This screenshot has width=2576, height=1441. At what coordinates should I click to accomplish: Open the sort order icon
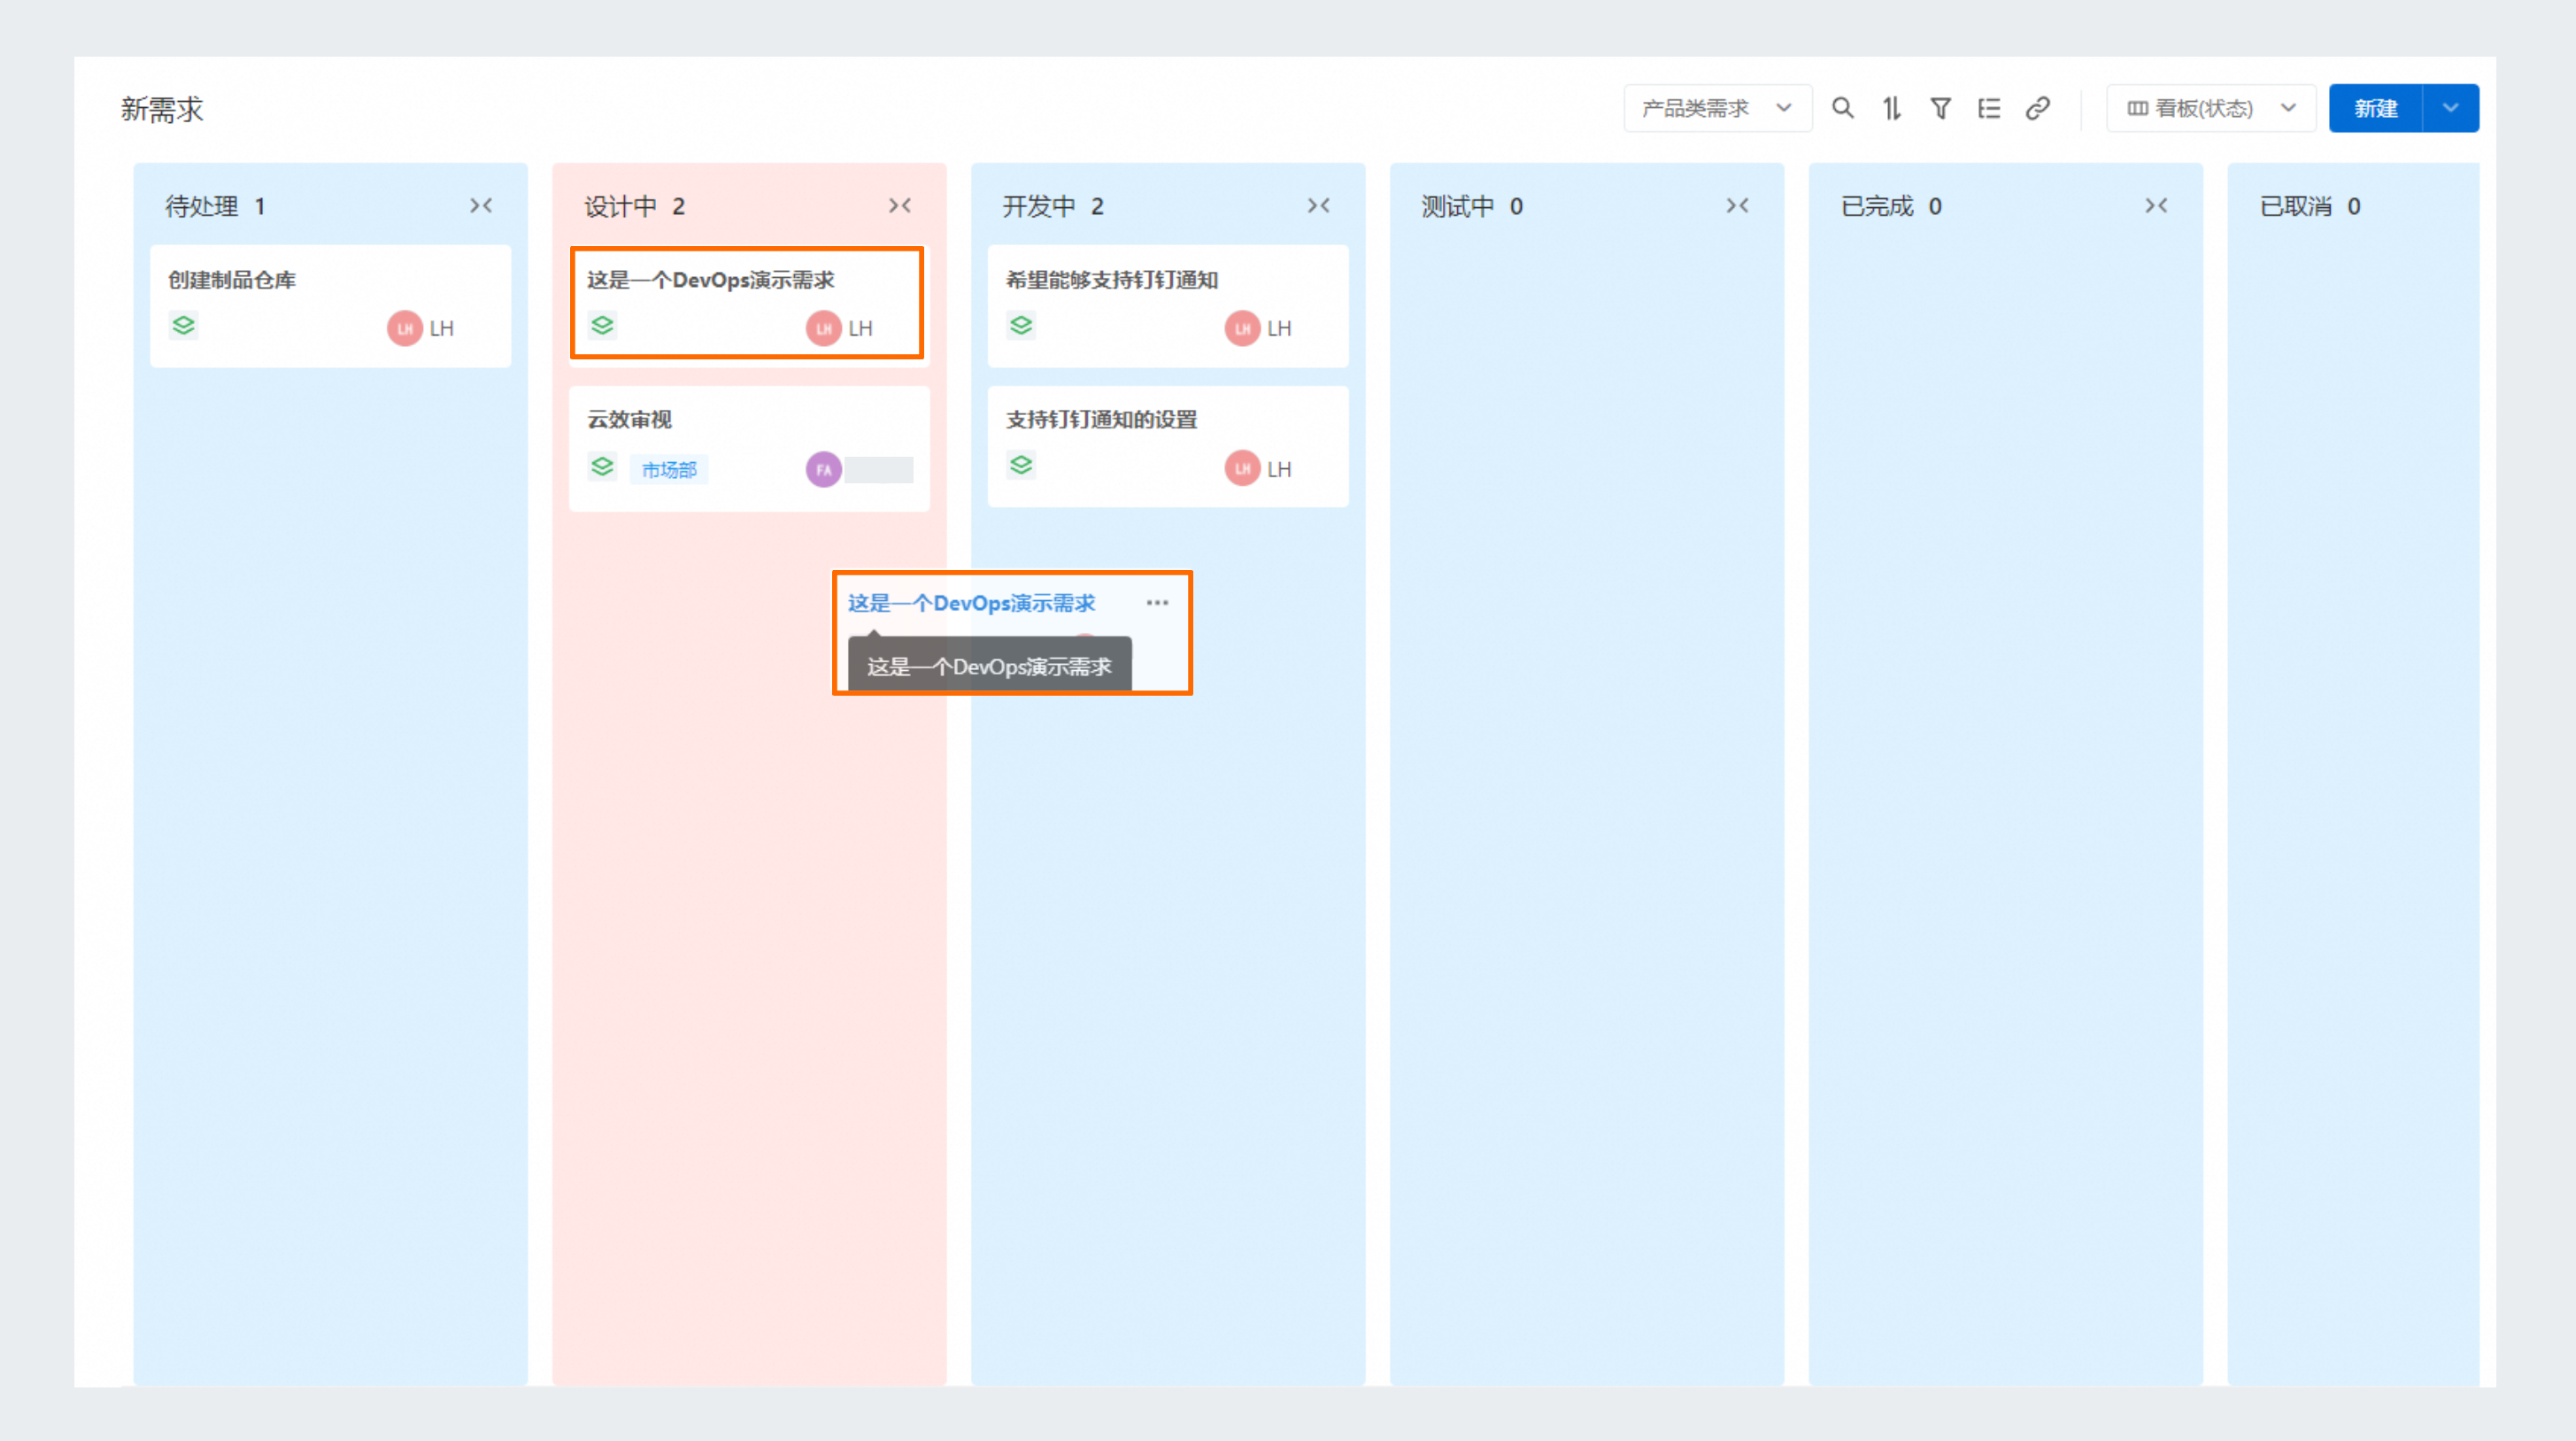pos(1891,108)
